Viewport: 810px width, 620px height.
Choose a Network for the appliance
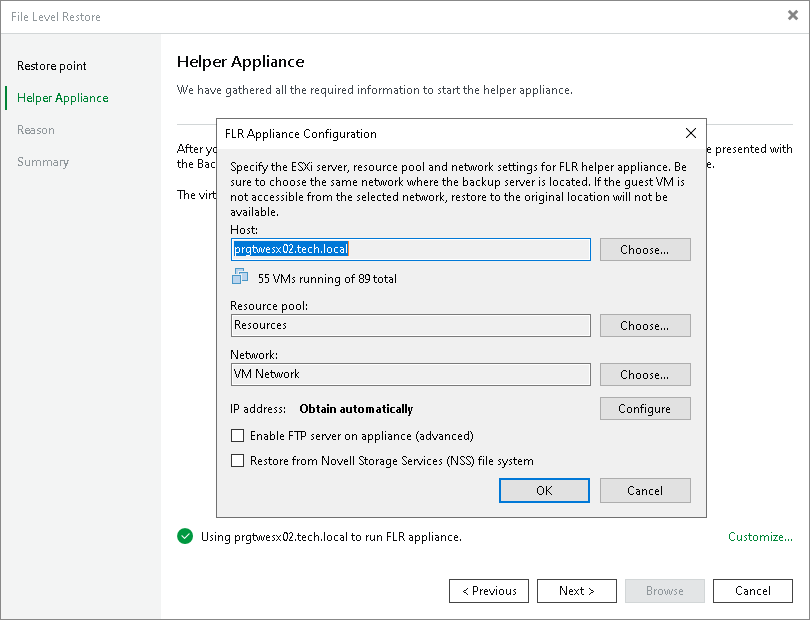pyautogui.click(x=645, y=375)
